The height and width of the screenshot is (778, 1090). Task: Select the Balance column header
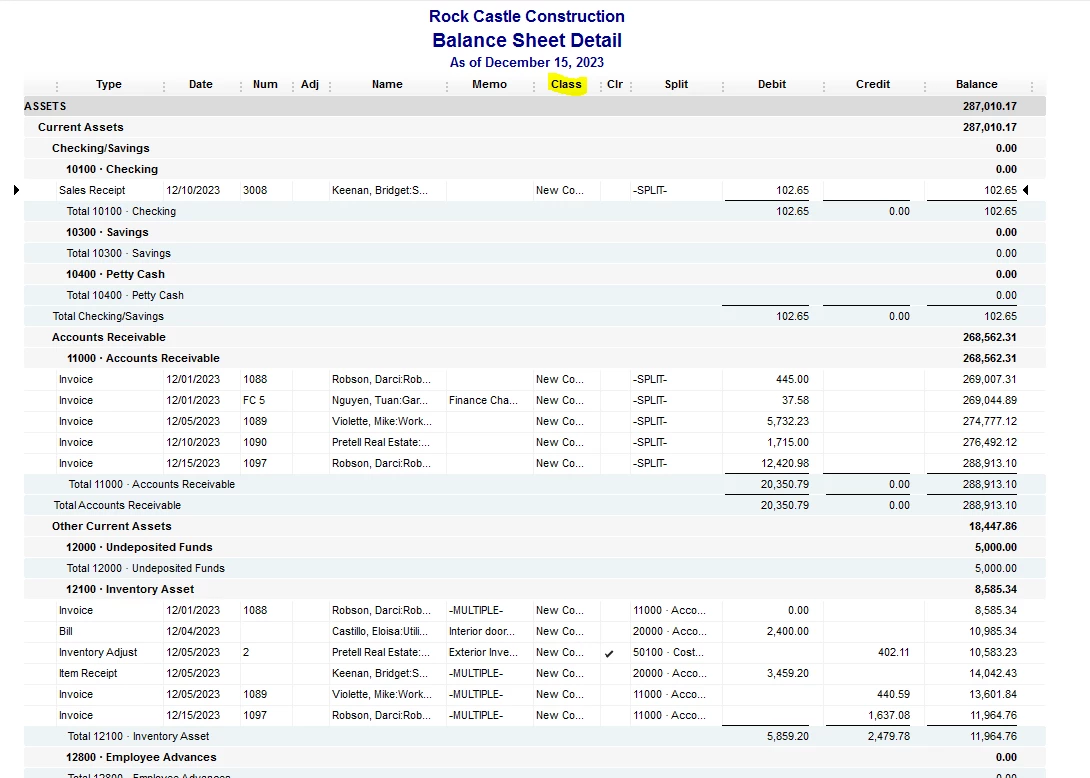(x=977, y=84)
